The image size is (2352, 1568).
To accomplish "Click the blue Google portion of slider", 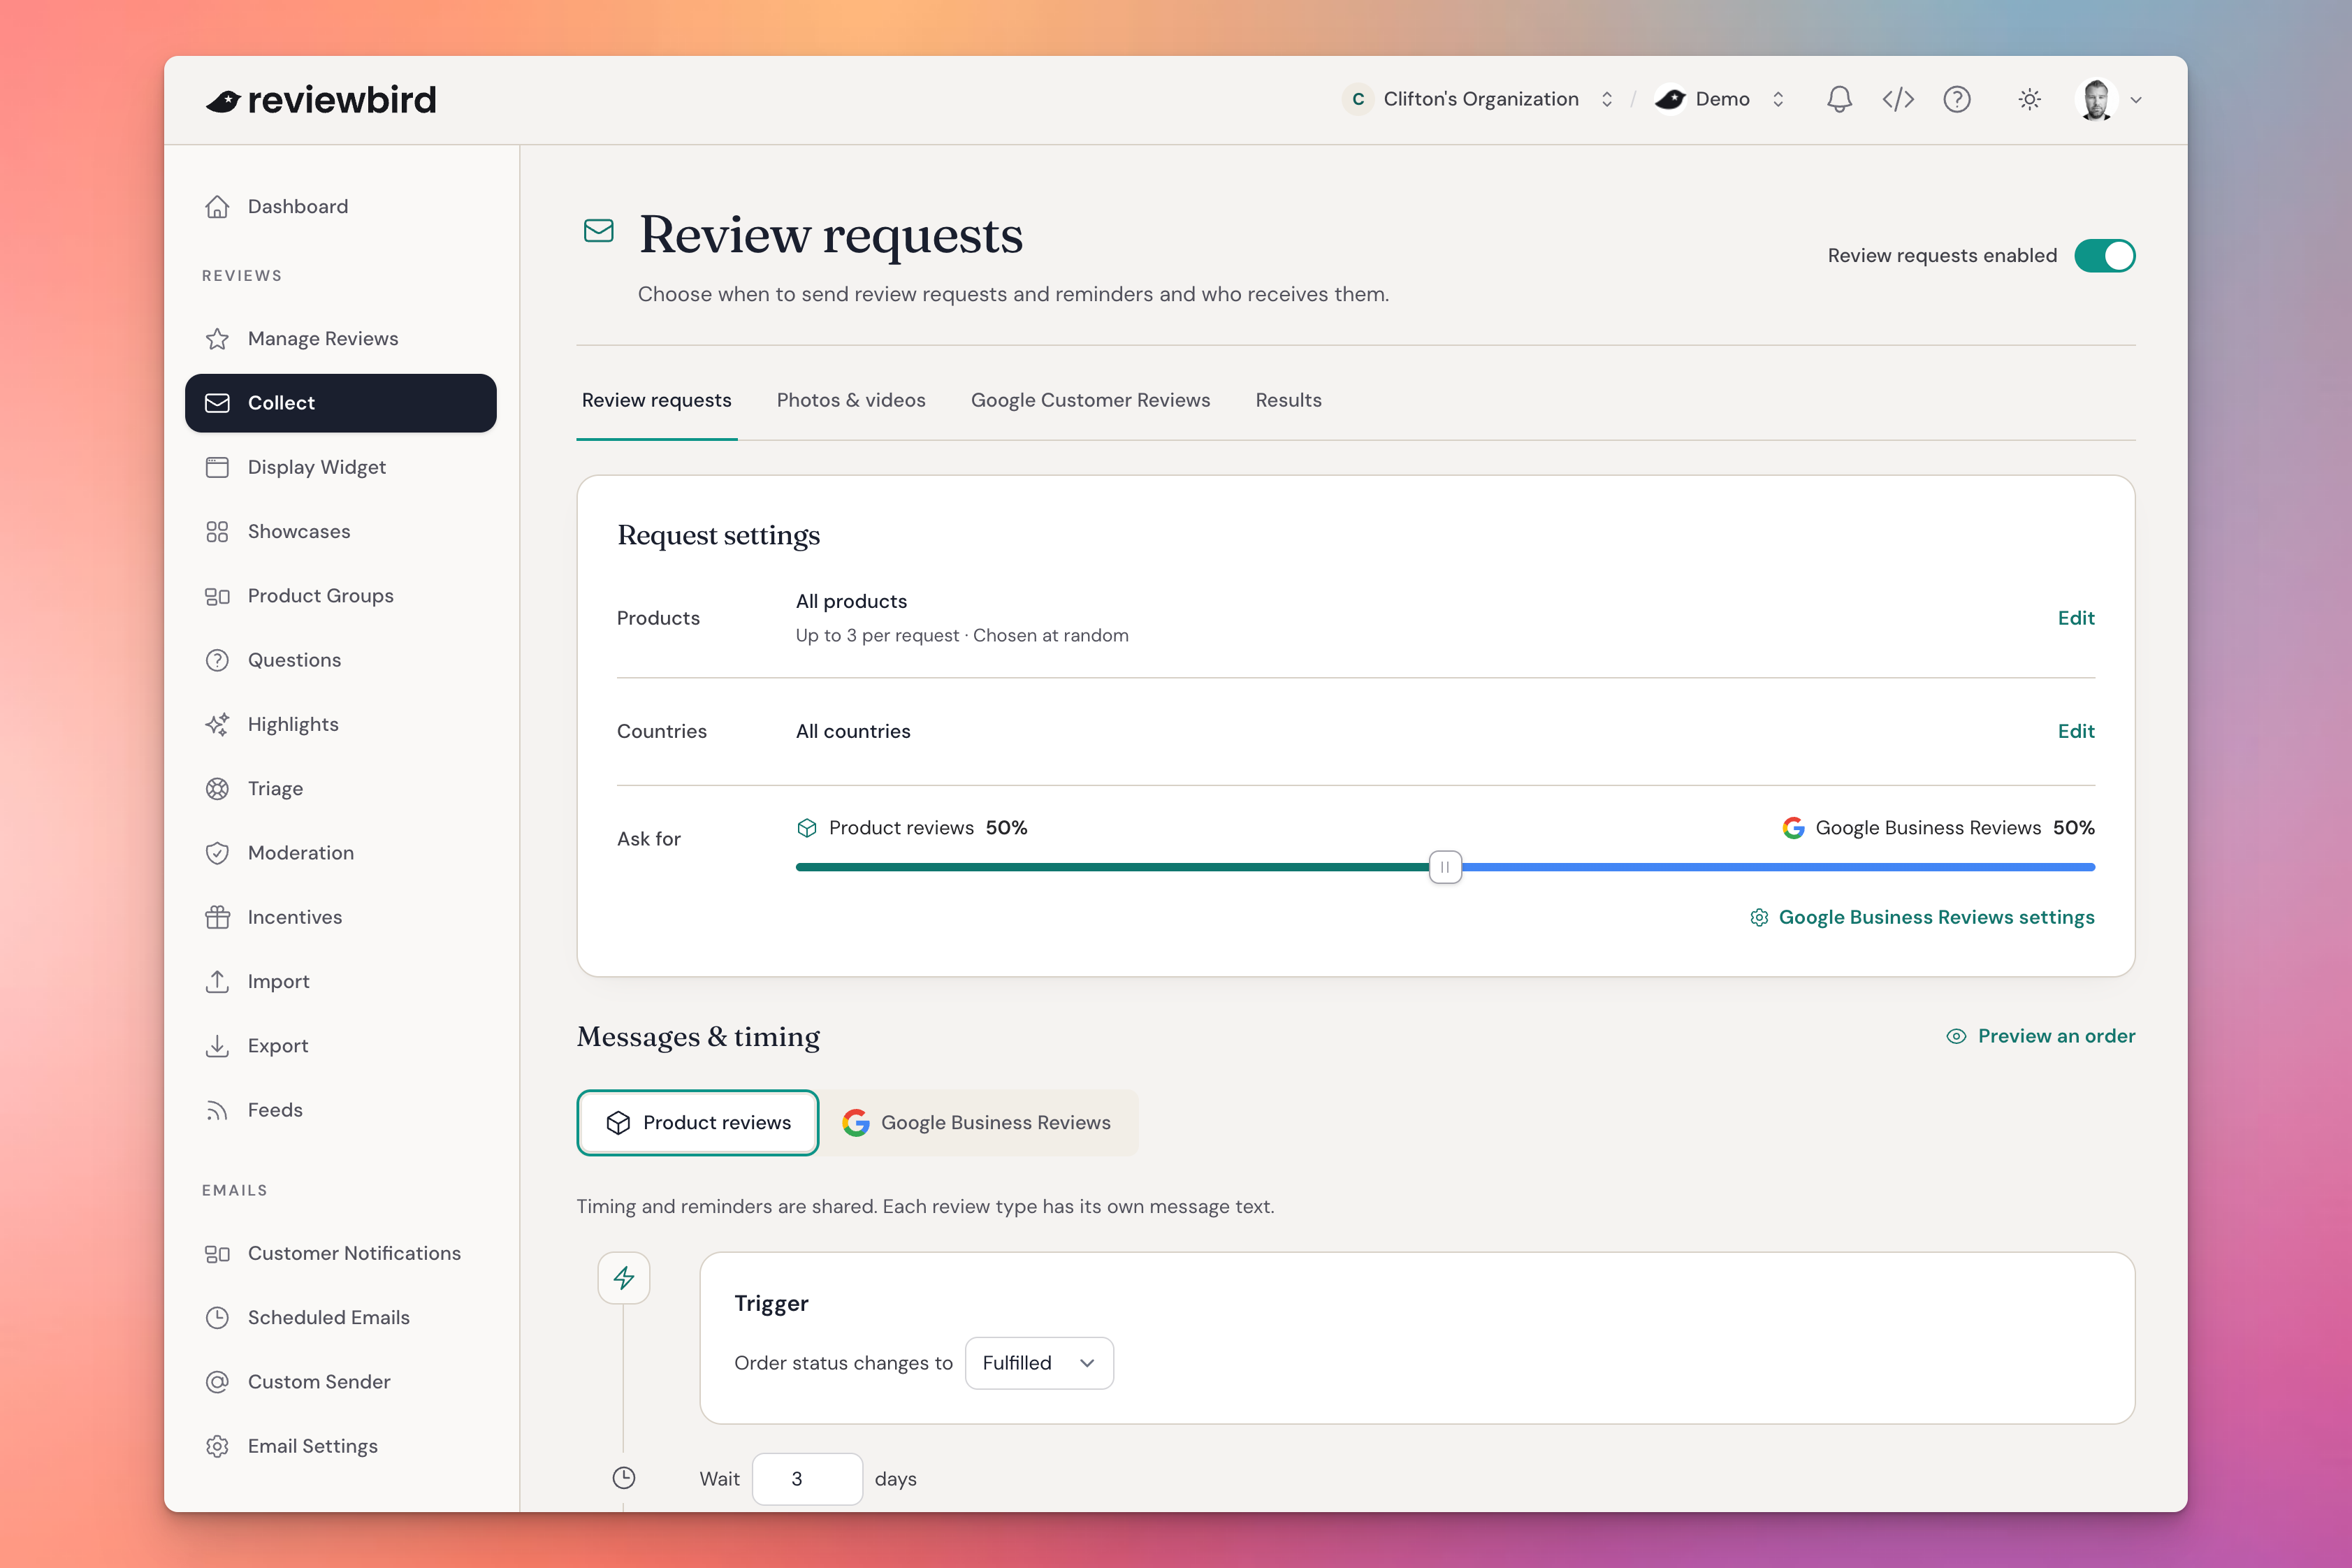I will click(x=1778, y=867).
